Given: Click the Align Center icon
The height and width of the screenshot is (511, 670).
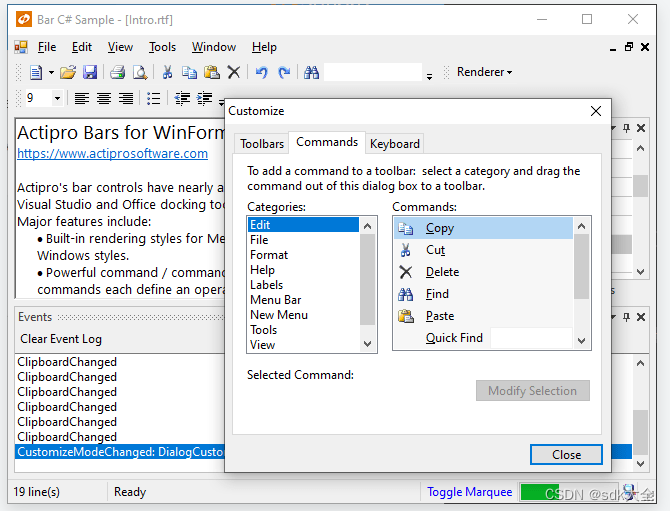Looking at the screenshot, I should point(104,99).
